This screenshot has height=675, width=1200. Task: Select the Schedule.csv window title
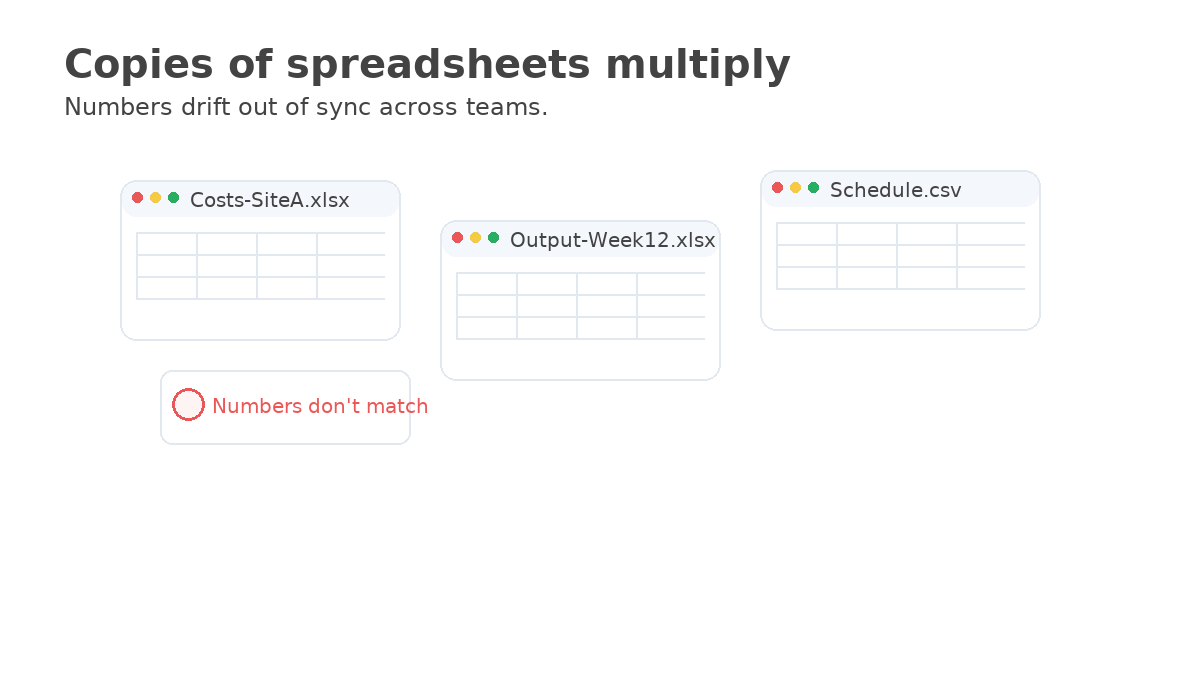895,190
